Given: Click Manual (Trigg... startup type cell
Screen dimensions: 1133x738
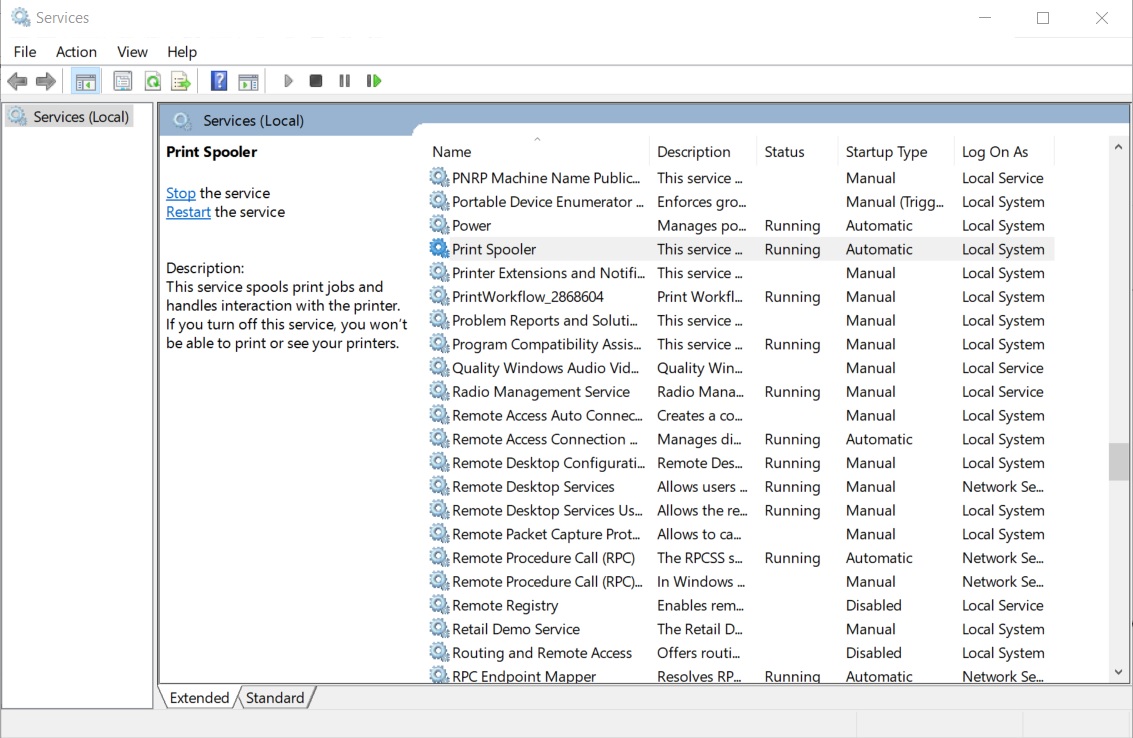Looking at the screenshot, I should pyautogui.click(x=895, y=202).
